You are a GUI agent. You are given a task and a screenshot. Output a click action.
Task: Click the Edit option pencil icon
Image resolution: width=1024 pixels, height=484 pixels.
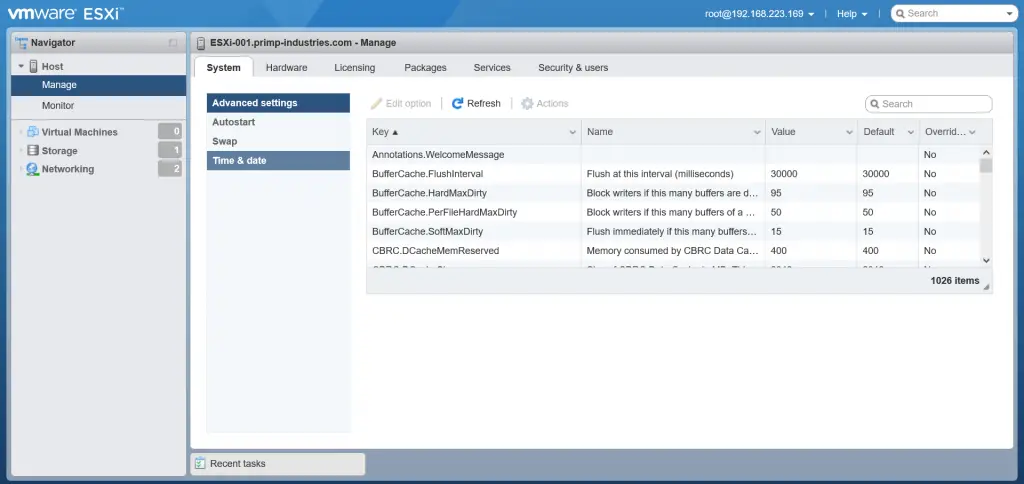point(376,103)
